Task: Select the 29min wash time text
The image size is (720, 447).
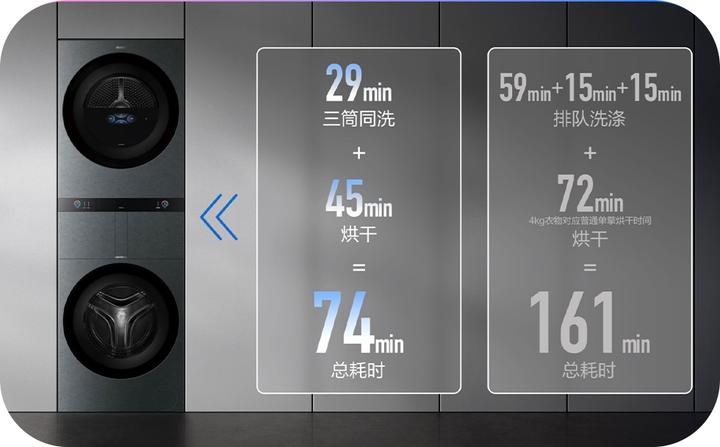Action: point(358,87)
